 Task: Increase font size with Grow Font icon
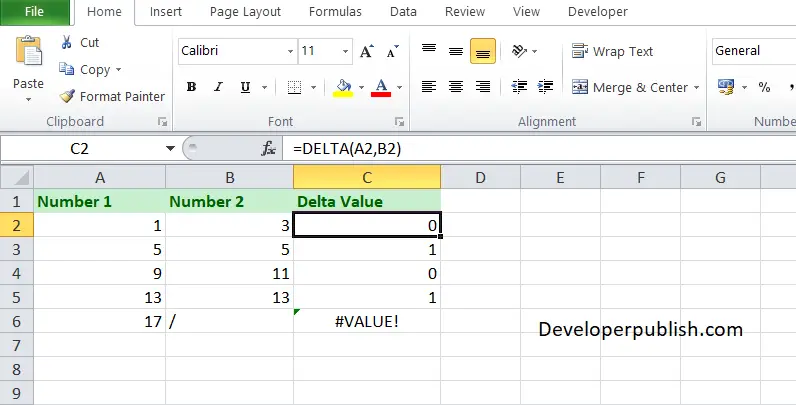point(367,51)
